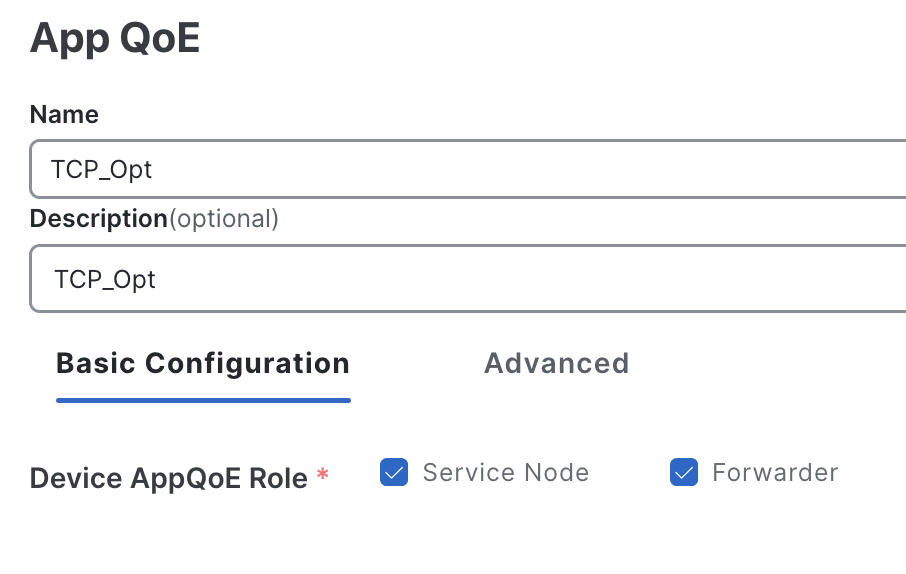906x574 pixels.
Task: Click the "(optional)" hint text
Action: click(x=223, y=219)
